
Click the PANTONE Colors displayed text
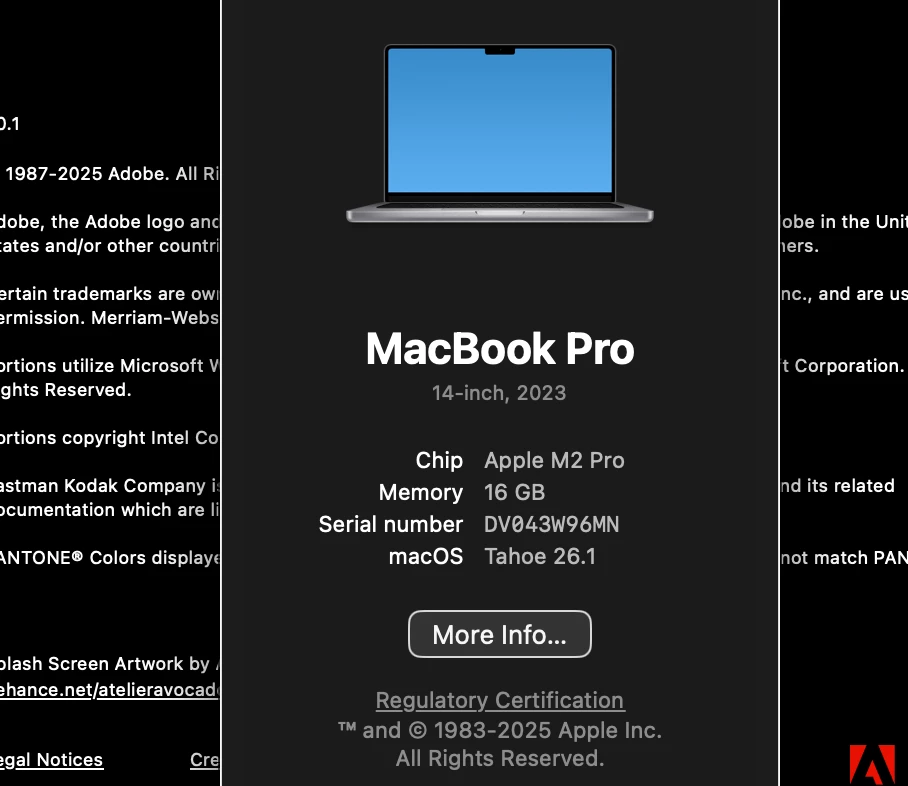click(109, 557)
